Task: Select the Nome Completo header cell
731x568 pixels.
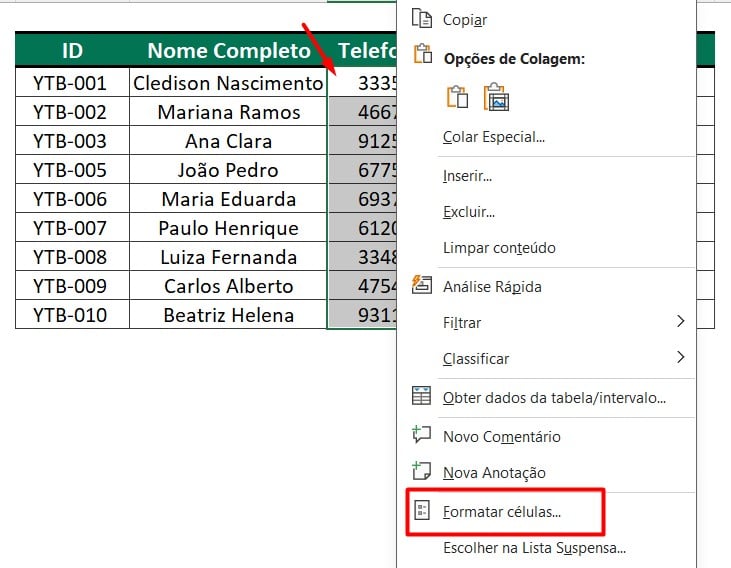Action: pyautogui.click(x=228, y=50)
